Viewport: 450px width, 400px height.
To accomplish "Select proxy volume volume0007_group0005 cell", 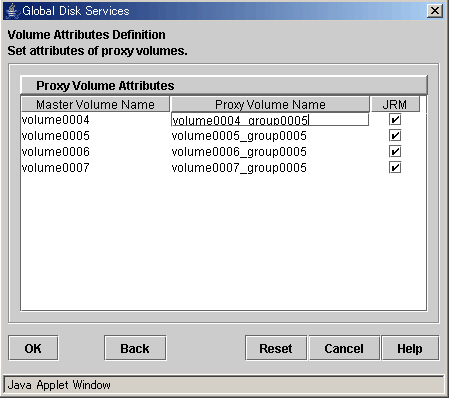I will pos(270,168).
